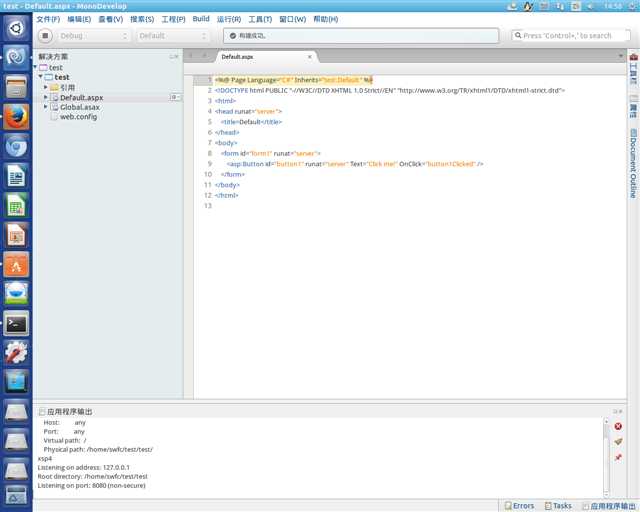
Task: Select the 引用 folder in solution tree
Action: click(x=67, y=87)
